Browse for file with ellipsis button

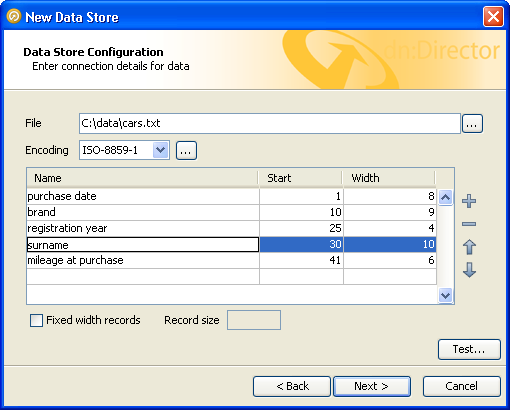point(472,124)
